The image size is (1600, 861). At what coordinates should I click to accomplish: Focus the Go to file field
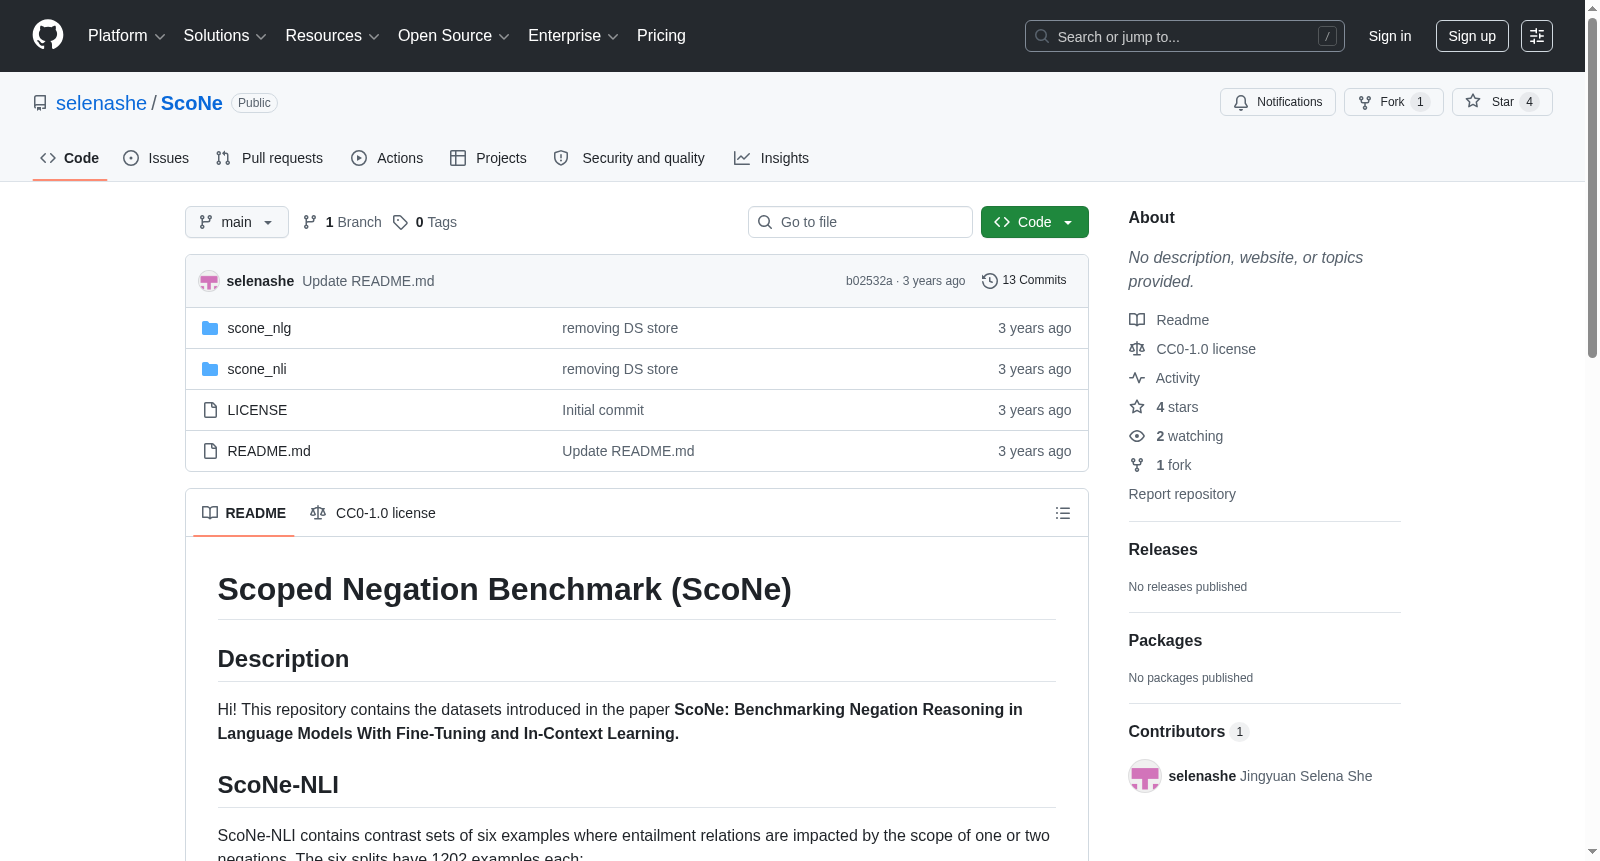[860, 222]
